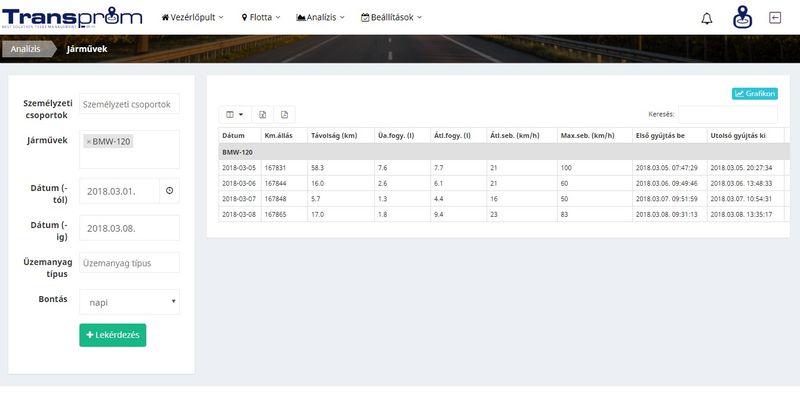
Task: Export table to Excel icon
Action: tap(263, 115)
